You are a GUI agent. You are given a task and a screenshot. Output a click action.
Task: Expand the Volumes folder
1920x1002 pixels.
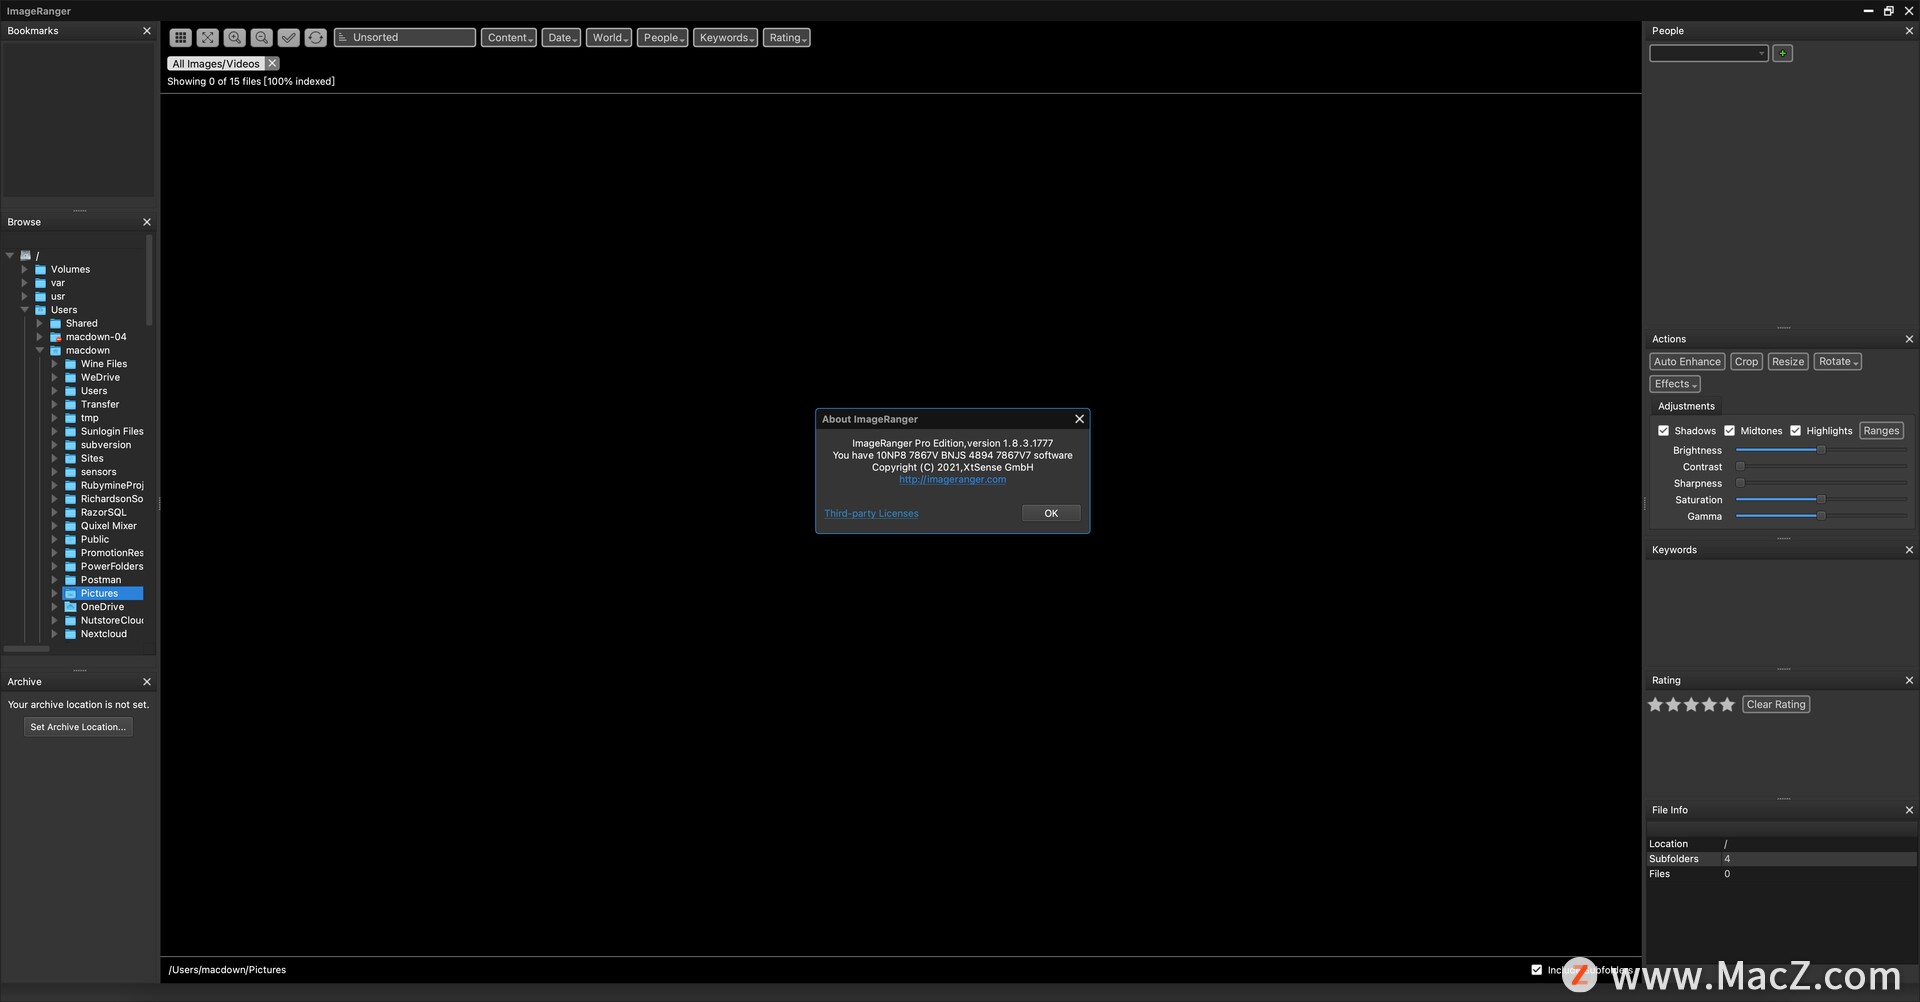pyautogui.click(x=25, y=270)
